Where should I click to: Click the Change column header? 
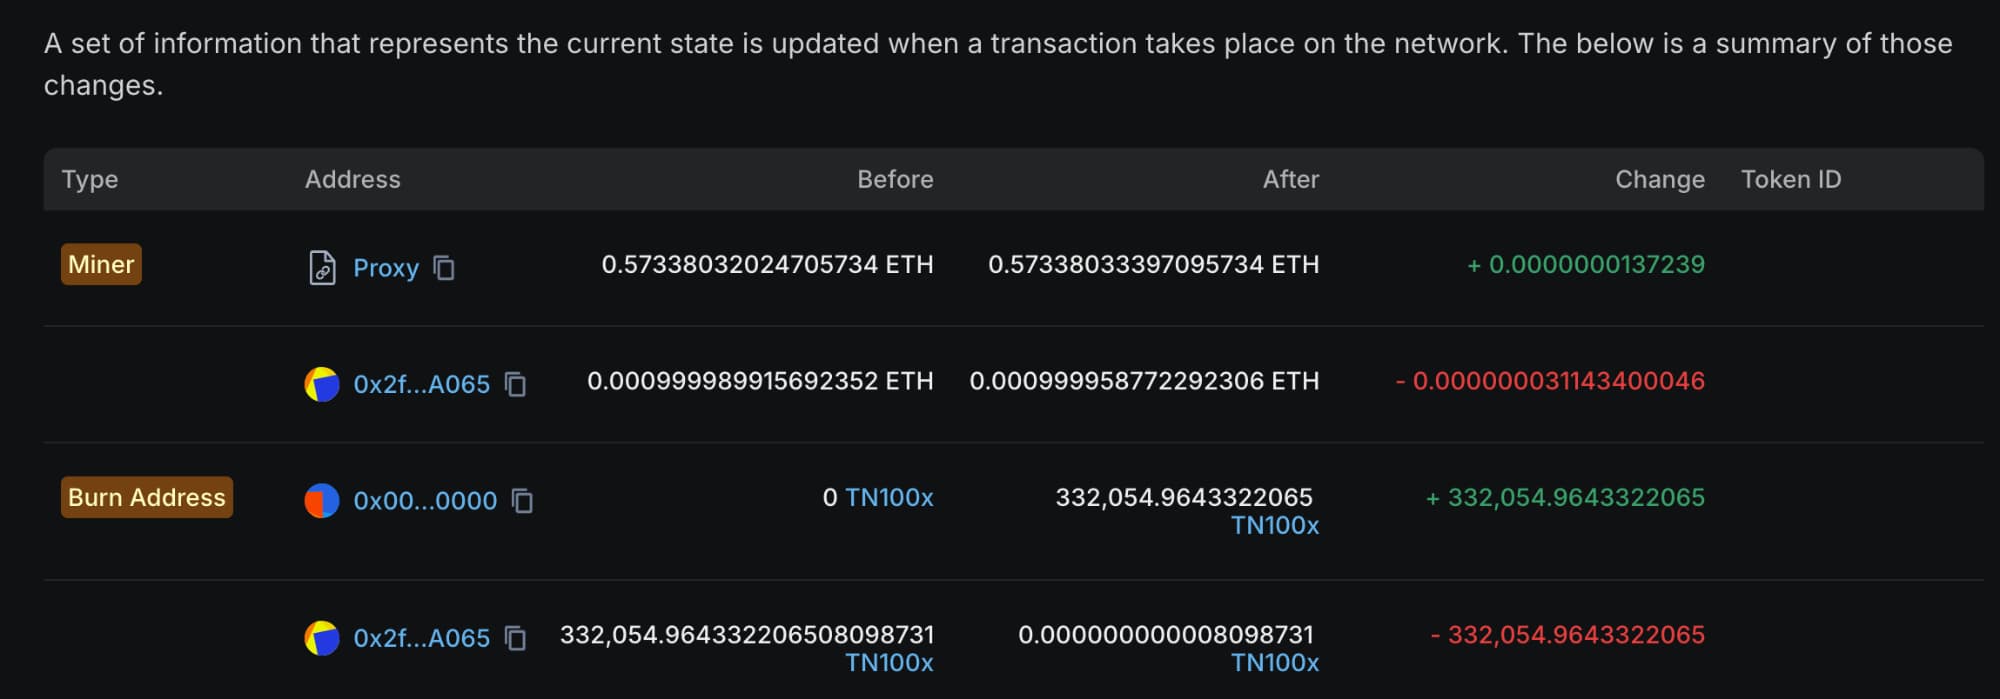click(1660, 179)
